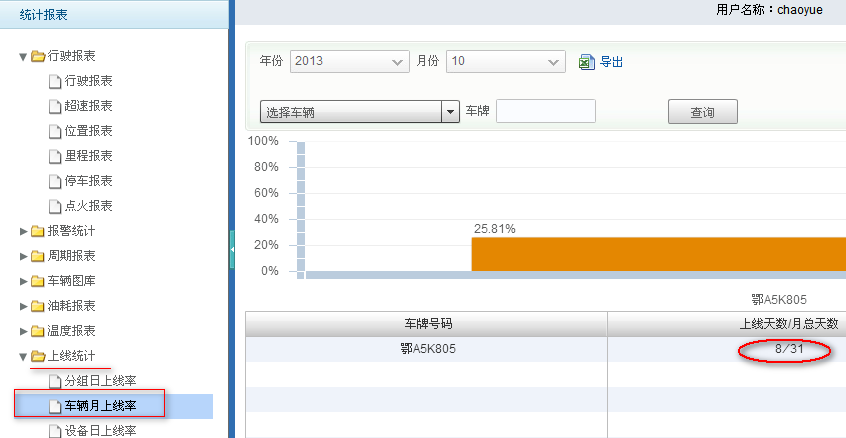Open the 里程报表 report
The width and height of the screenshot is (846, 438).
[88, 156]
